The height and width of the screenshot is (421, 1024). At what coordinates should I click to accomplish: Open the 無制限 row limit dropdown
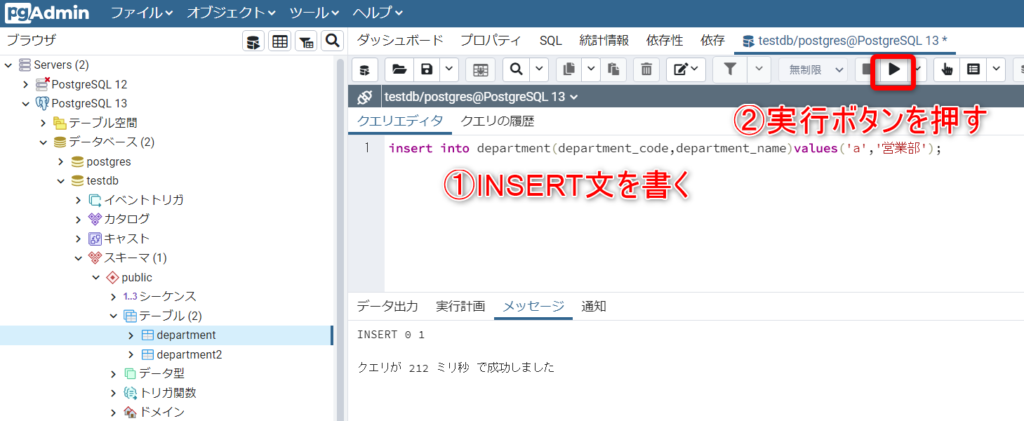click(x=809, y=69)
